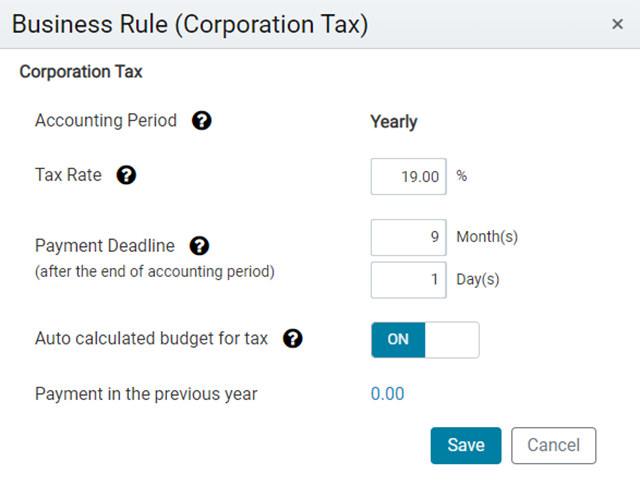Viewport: 640px width, 498px height.
Task: Select the Day(s) deadline input box
Action: point(409,280)
